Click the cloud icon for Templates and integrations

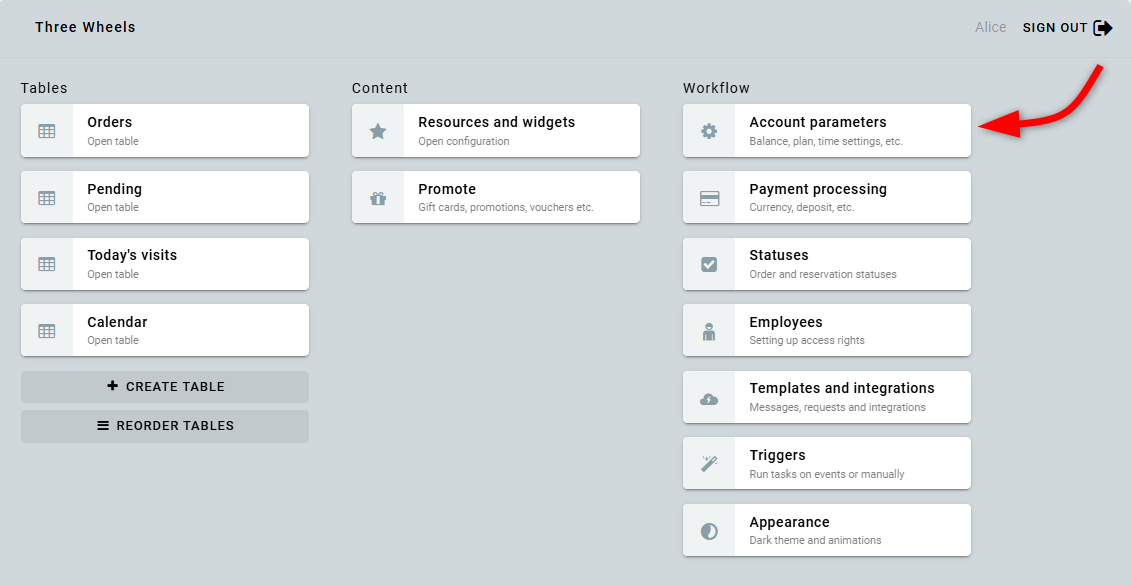[x=709, y=398]
